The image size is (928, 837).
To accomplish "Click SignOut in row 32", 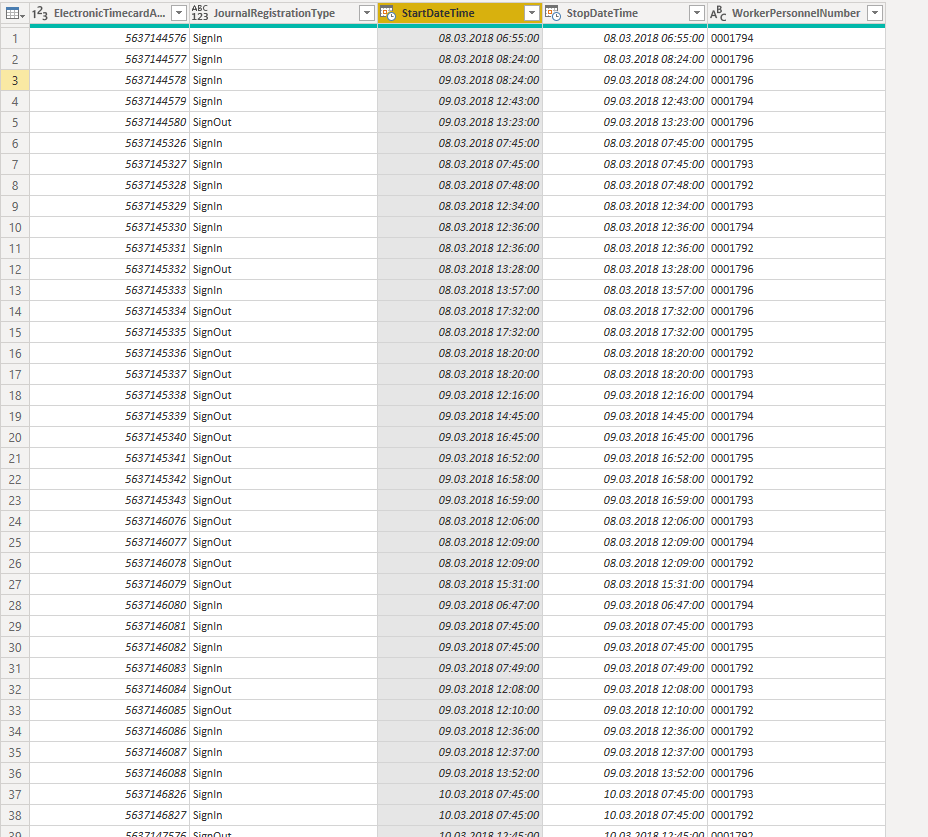I will tap(283, 690).
